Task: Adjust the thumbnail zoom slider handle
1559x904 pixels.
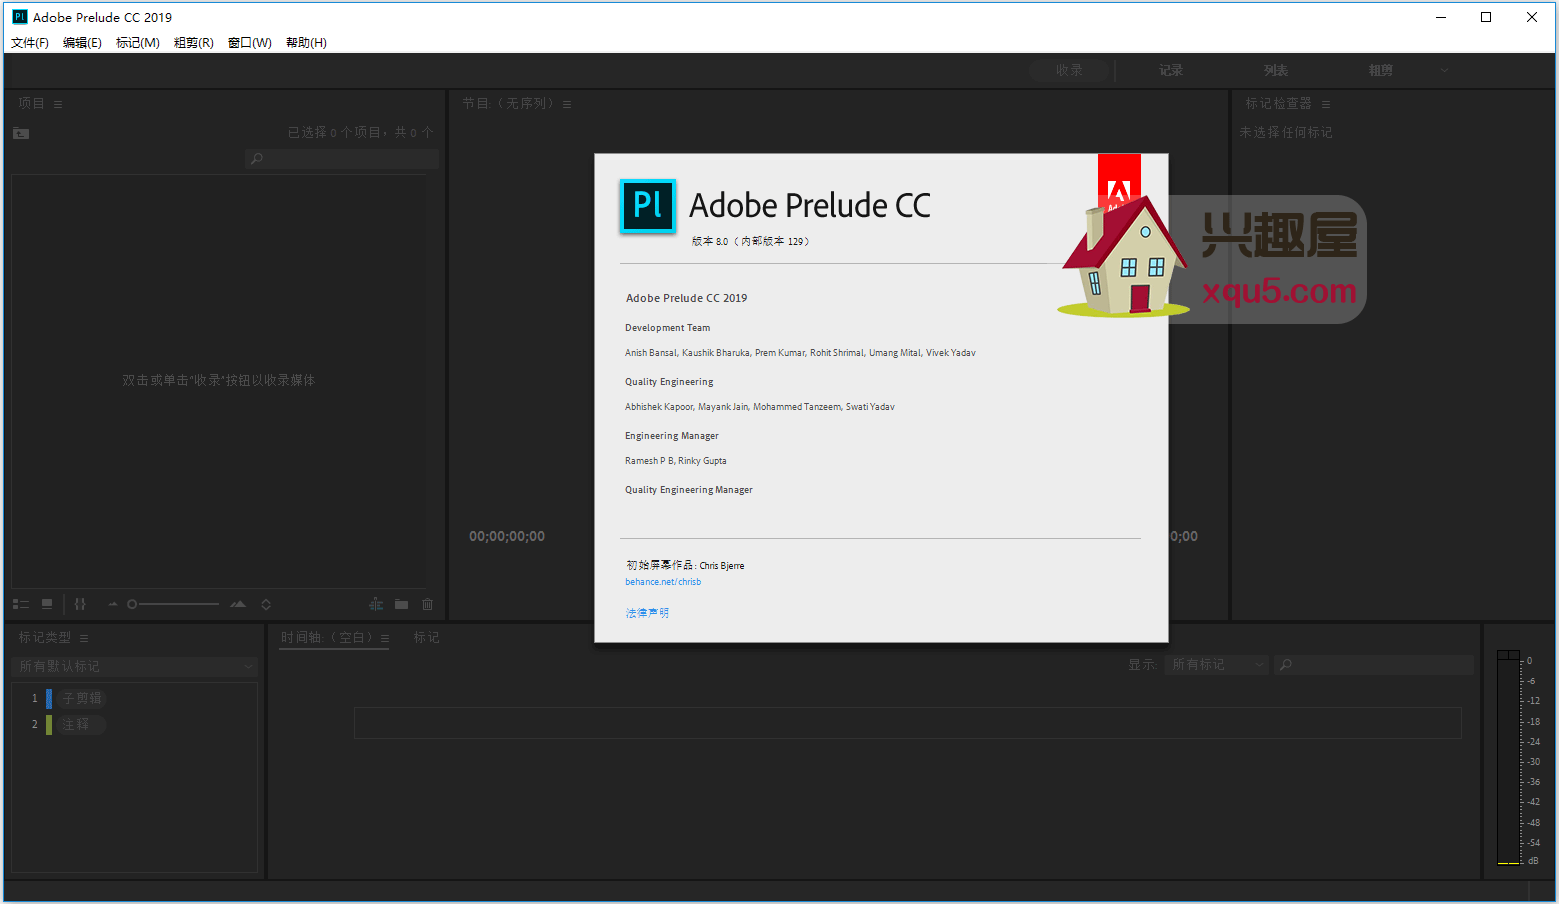Action: click(132, 604)
